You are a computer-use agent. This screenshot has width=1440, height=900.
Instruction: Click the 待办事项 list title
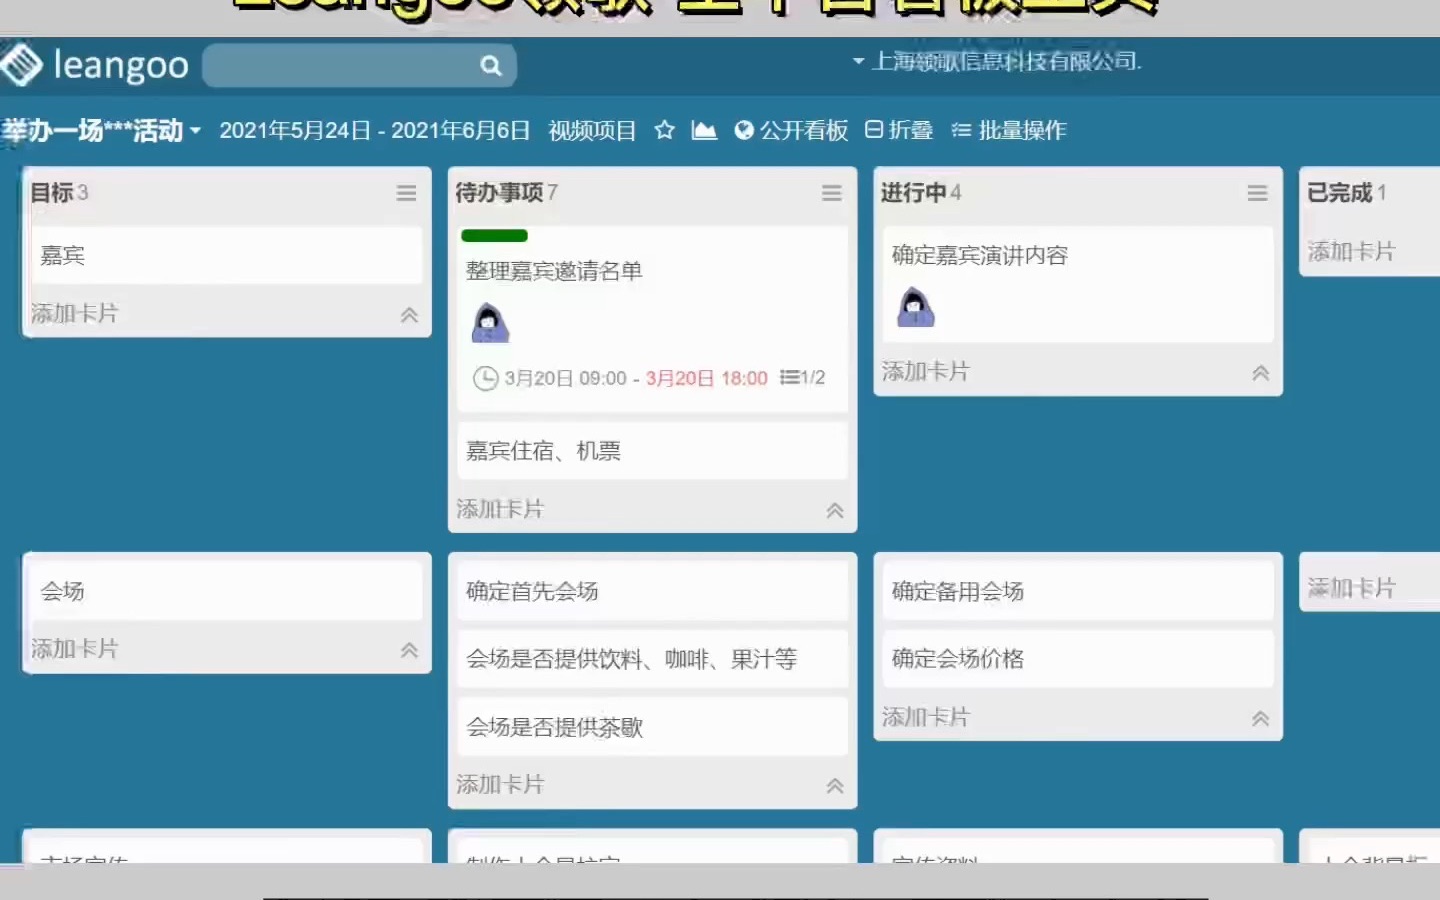tap(499, 192)
